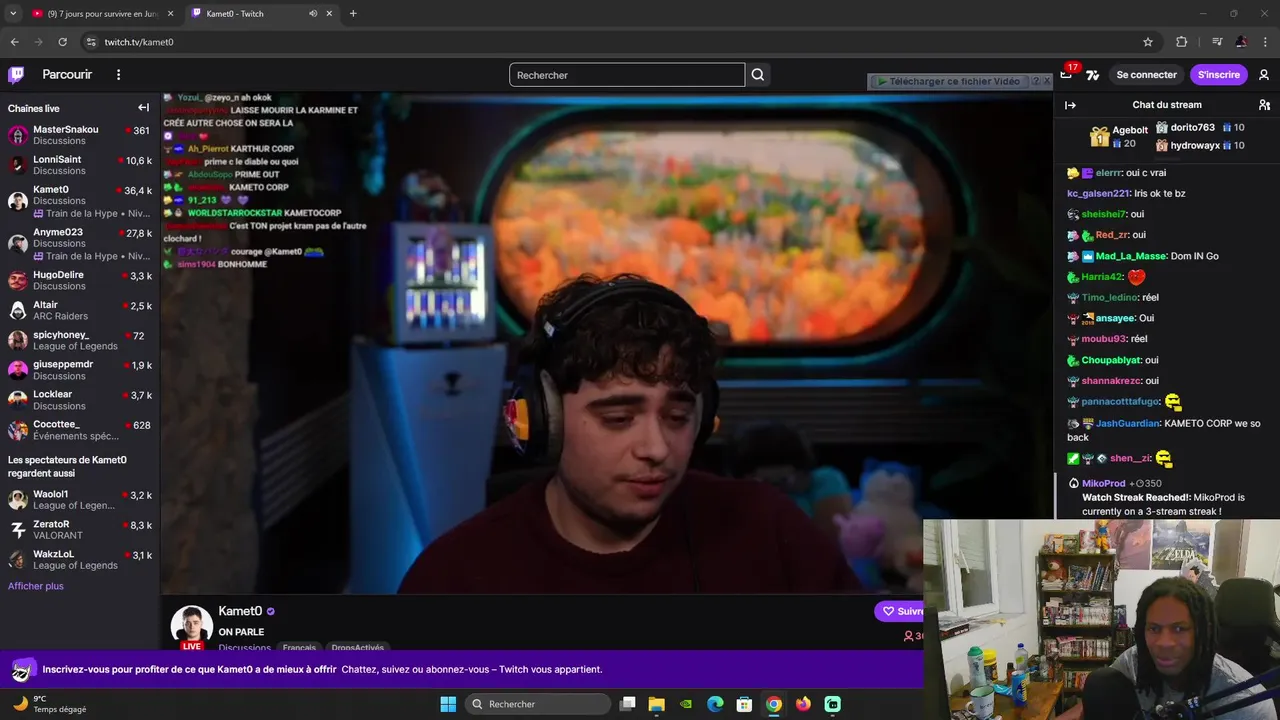Open spicyhoney_ channel in sidebar
The image size is (1280, 720).
pos(79,340)
